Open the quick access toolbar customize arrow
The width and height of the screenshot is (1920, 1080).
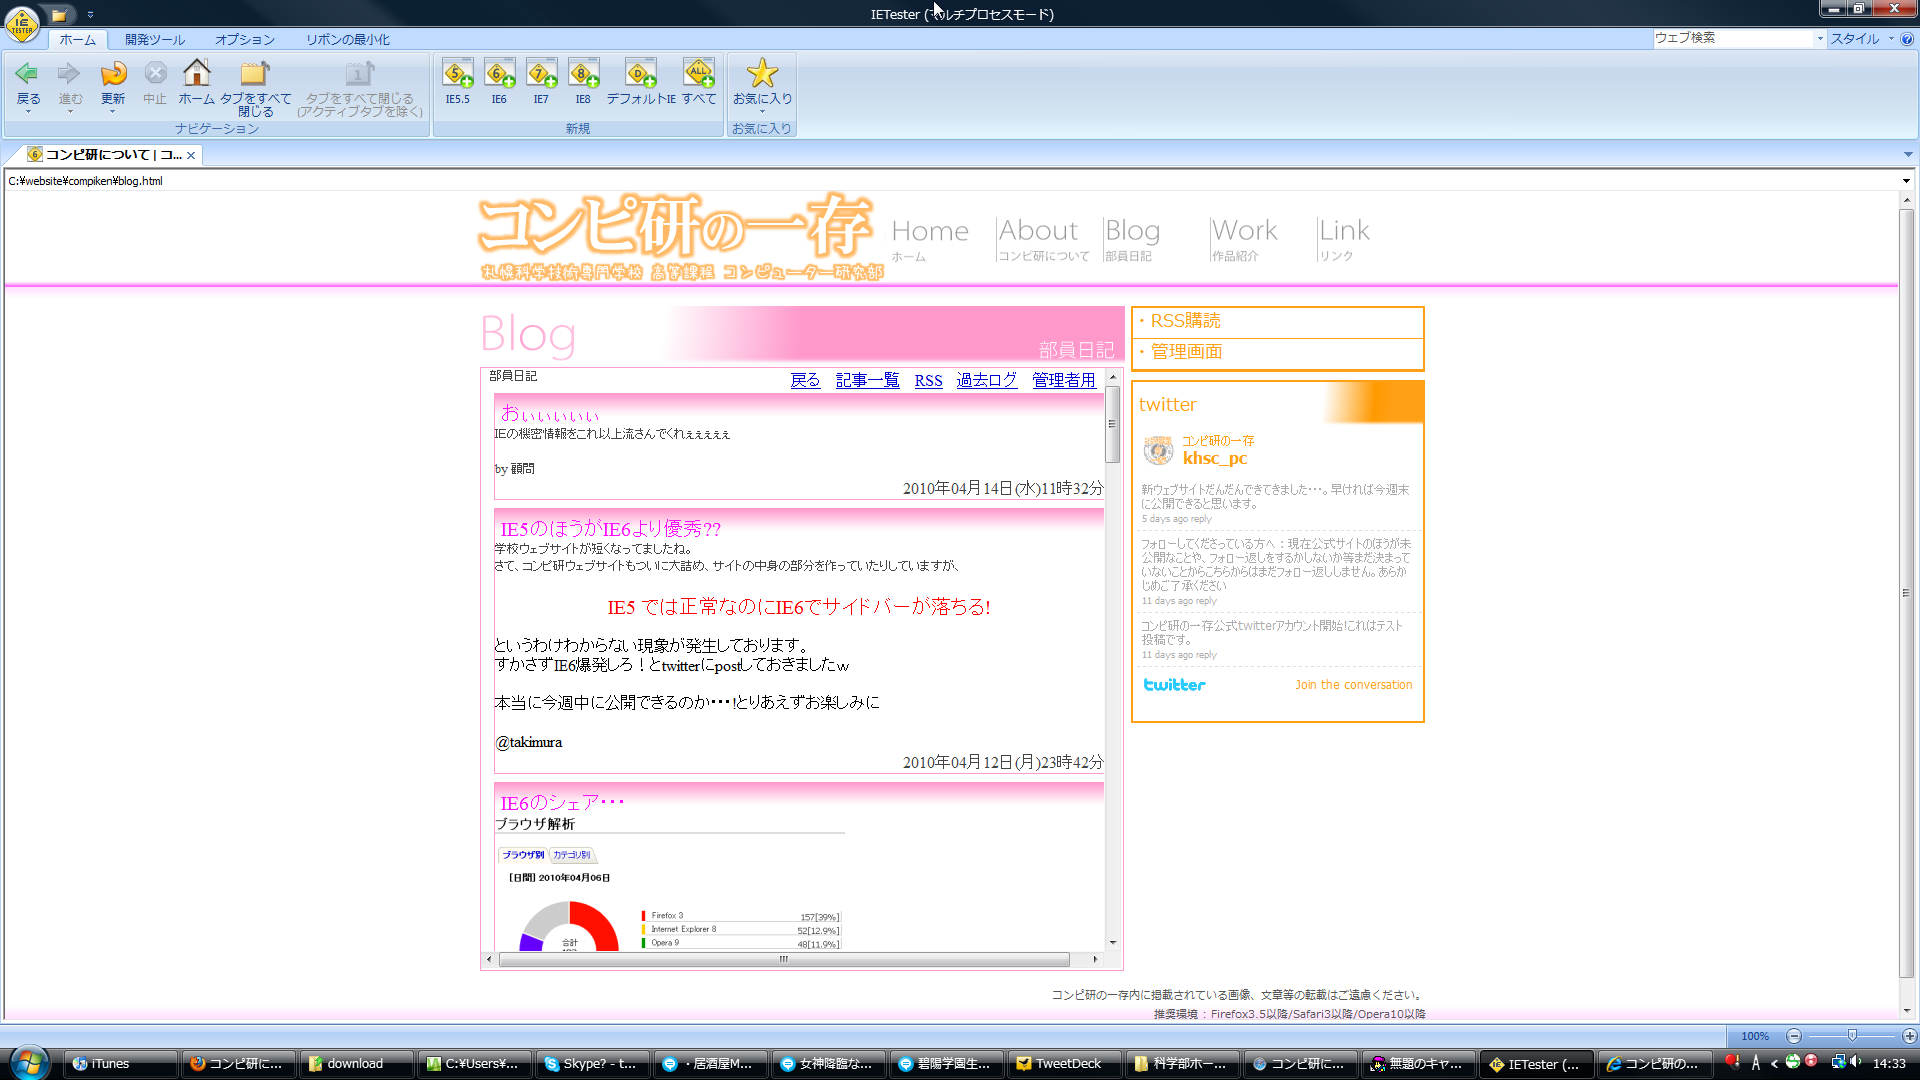pos(90,15)
